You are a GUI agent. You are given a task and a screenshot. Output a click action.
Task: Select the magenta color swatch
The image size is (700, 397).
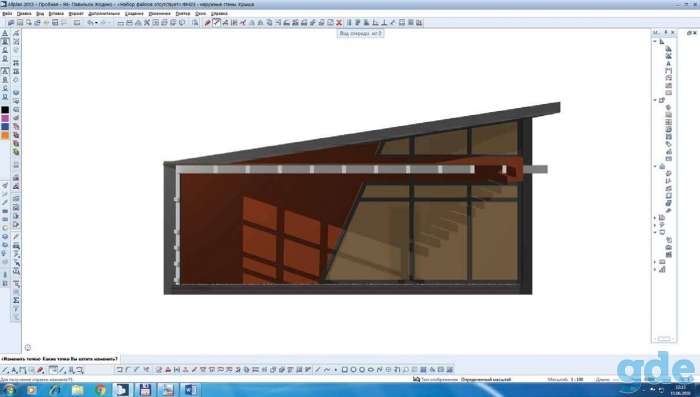[5, 118]
